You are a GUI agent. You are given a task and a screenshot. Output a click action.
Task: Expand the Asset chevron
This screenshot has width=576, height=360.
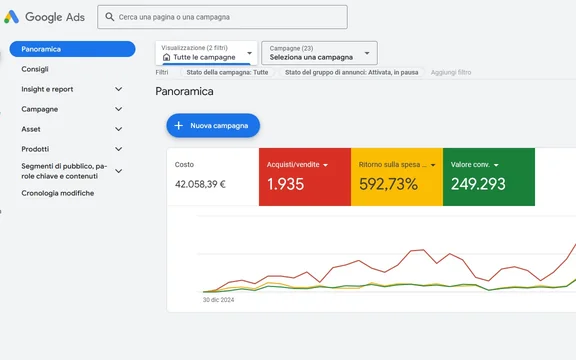pos(118,129)
